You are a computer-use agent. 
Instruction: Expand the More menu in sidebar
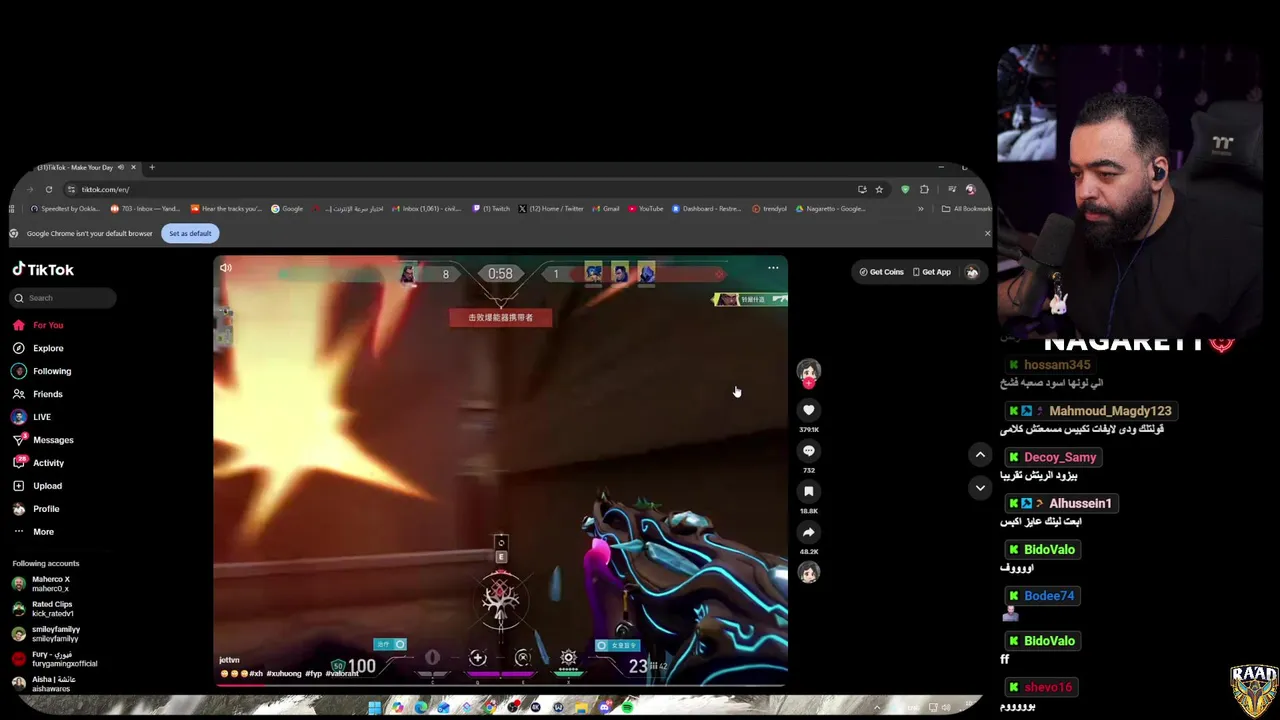33,532
